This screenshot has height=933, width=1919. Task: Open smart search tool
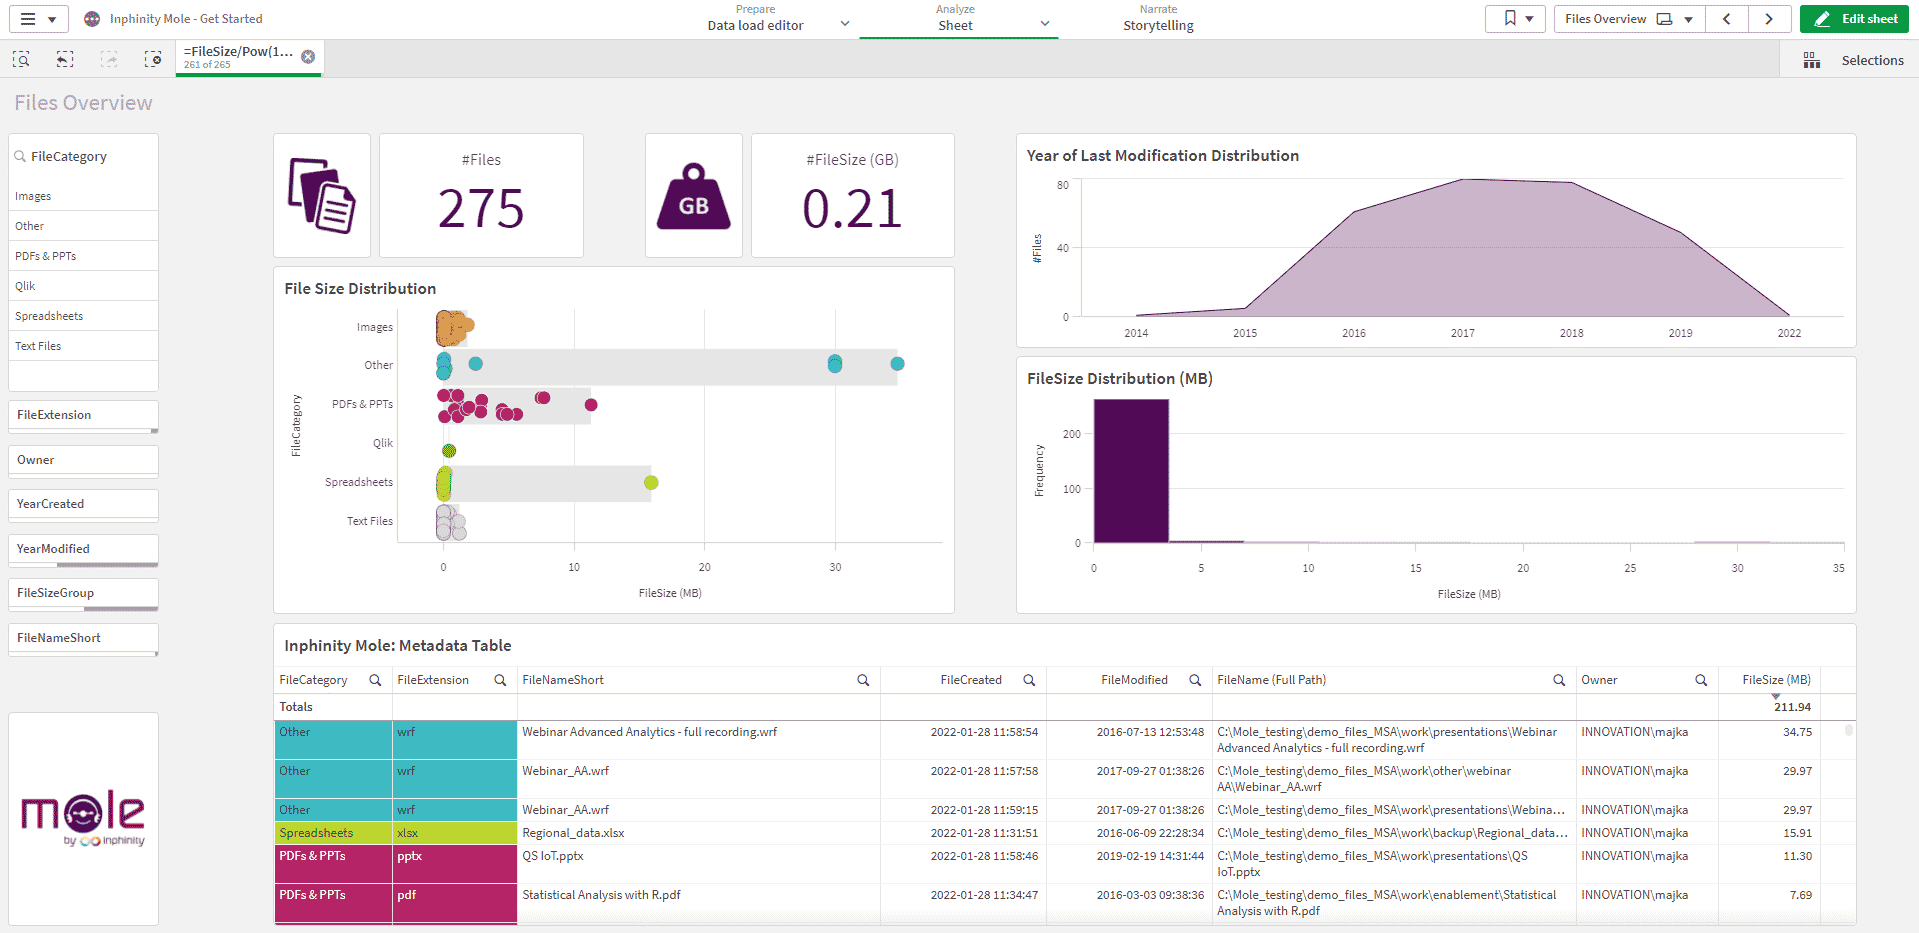(x=21, y=60)
